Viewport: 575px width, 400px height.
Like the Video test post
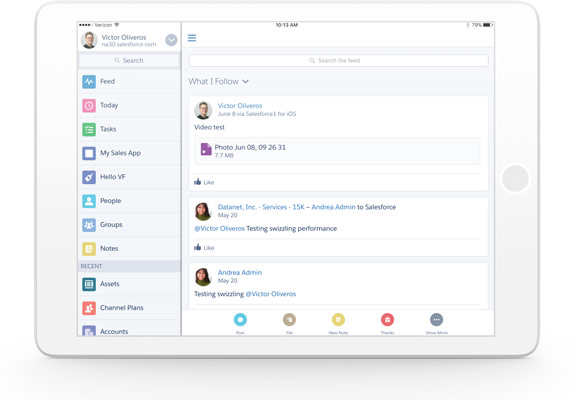point(204,182)
